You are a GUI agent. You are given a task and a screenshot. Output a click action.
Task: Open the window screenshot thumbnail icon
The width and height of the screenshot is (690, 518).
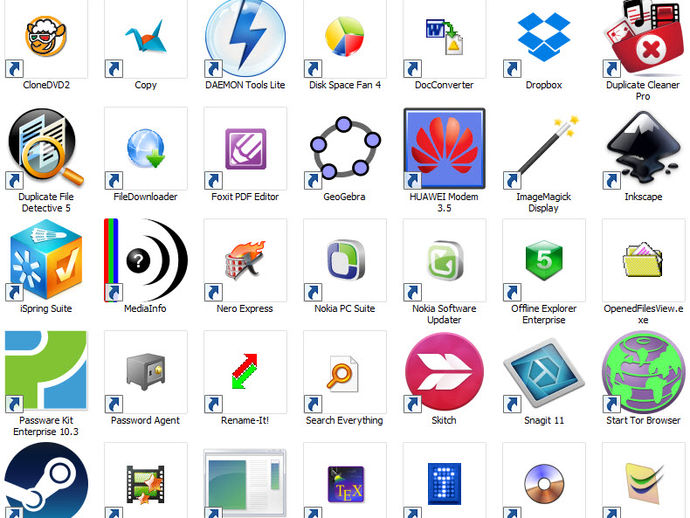click(245, 482)
